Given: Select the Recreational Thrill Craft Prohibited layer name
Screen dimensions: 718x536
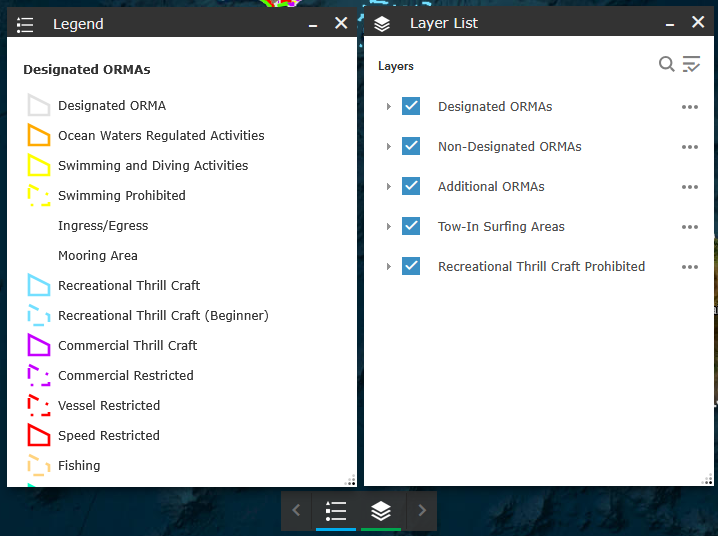Looking at the screenshot, I should (541, 267).
